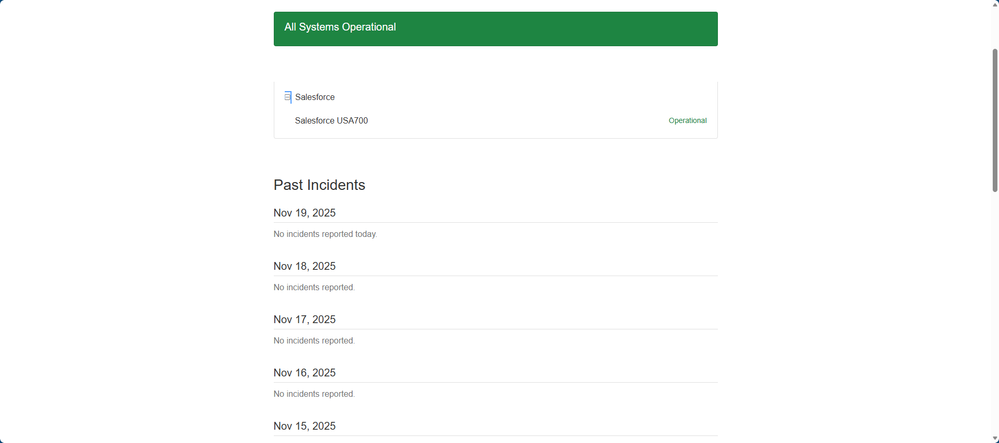Select the Nov 18, 2025 date heading
Screen dimensions: 999x443
(x=305, y=266)
